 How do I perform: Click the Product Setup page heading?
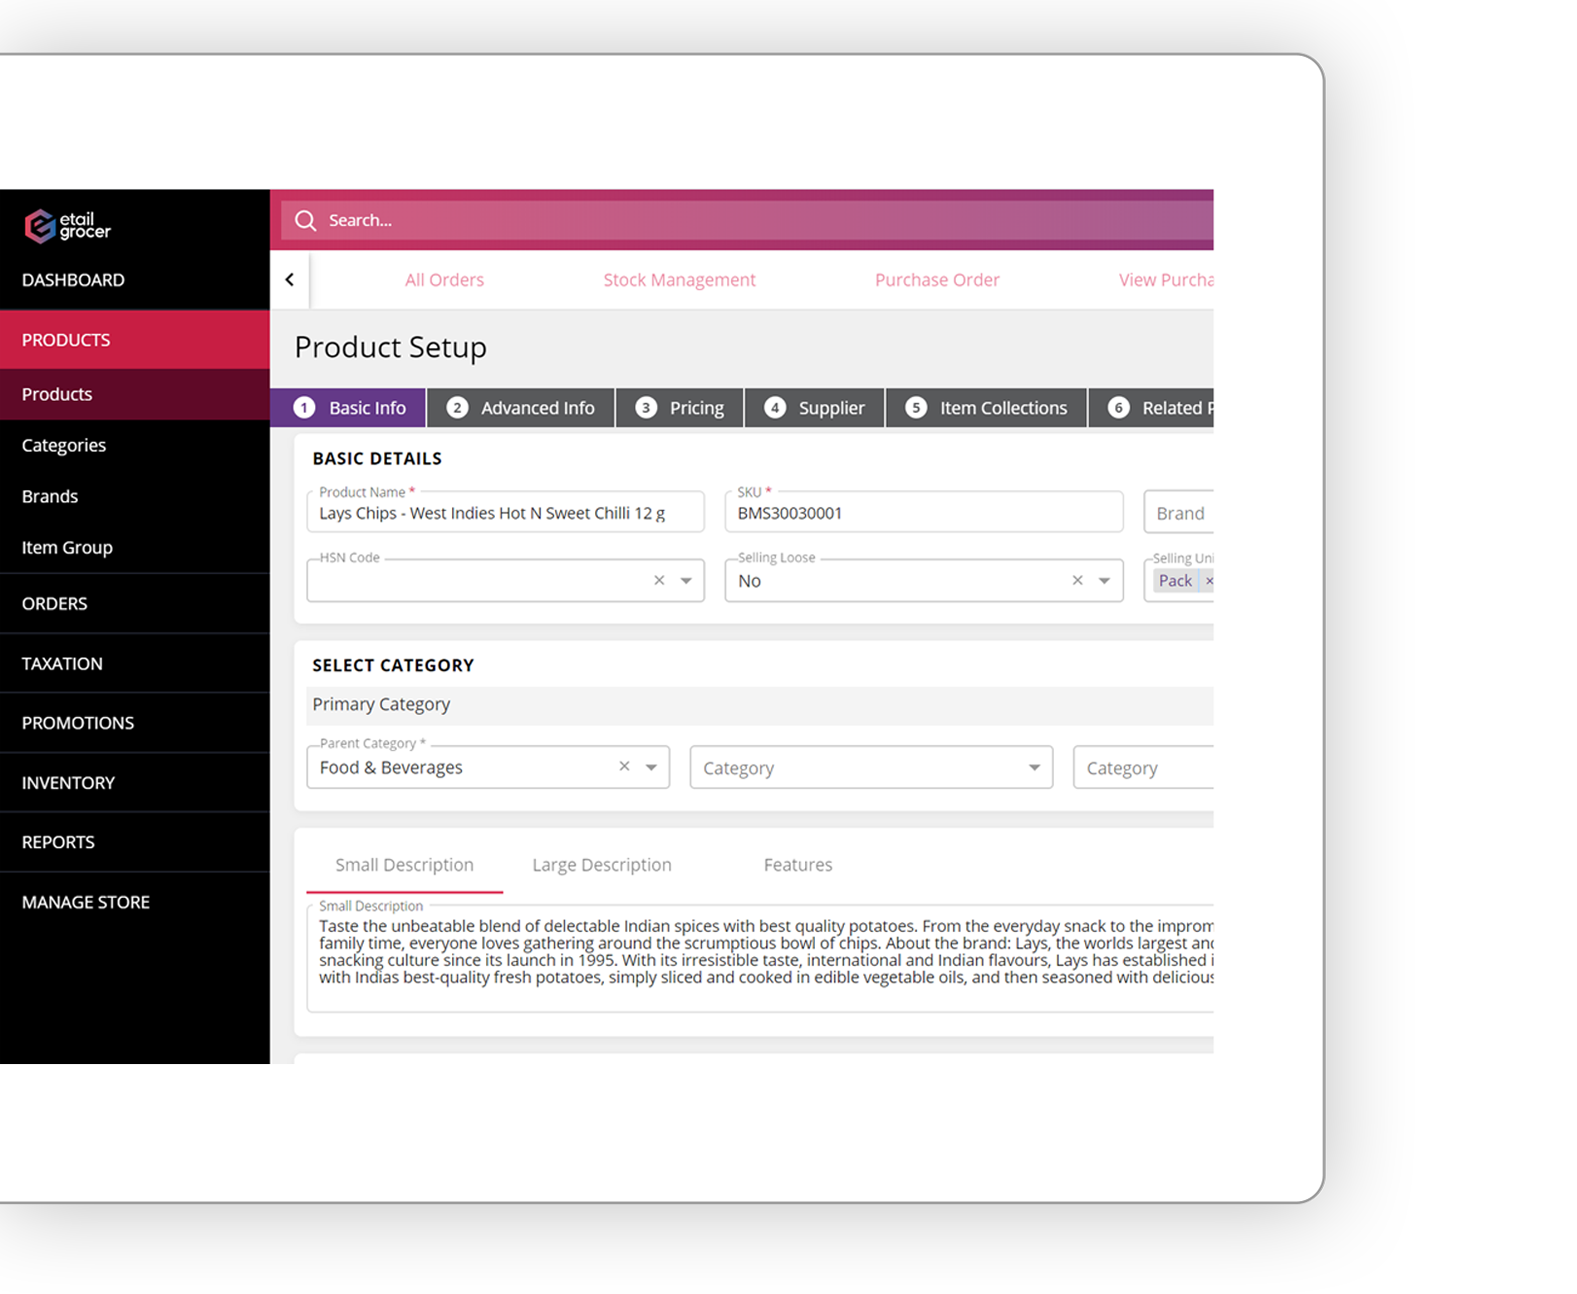(390, 347)
